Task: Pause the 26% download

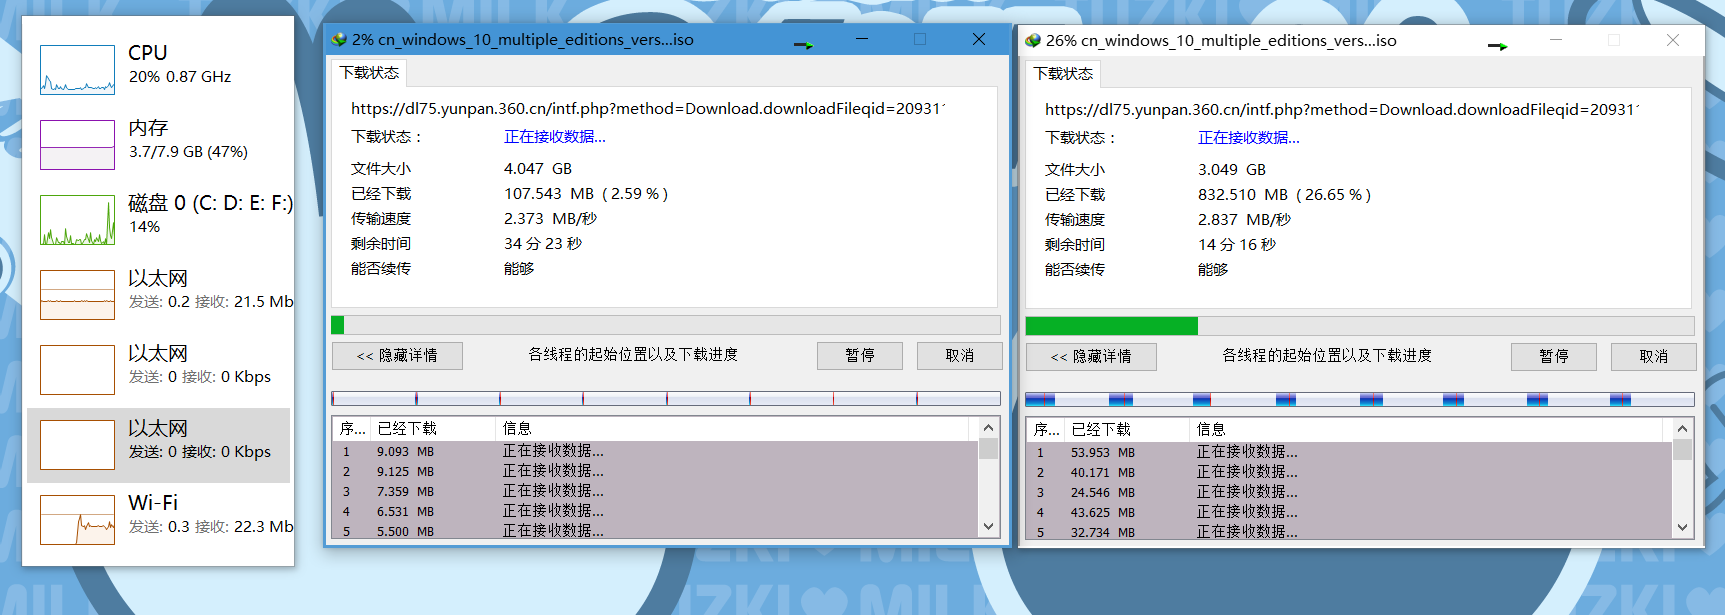Action: pos(1554,357)
